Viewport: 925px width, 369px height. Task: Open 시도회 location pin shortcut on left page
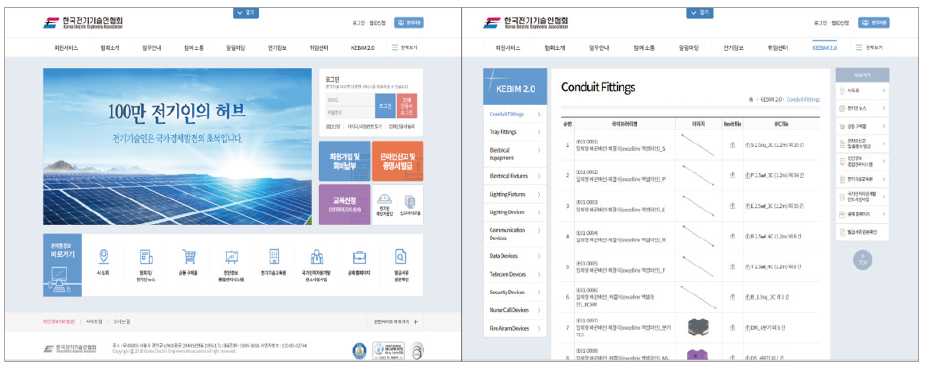click(104, 256)
